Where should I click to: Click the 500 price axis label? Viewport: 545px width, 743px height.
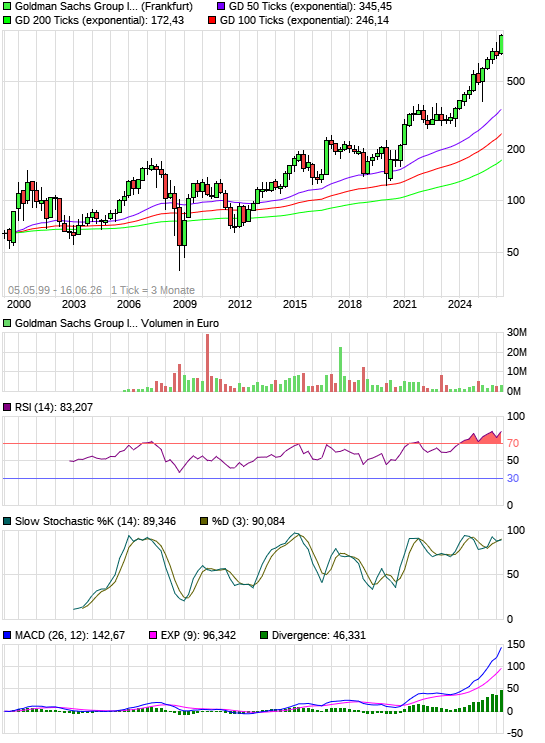click(x=516, y=81)
